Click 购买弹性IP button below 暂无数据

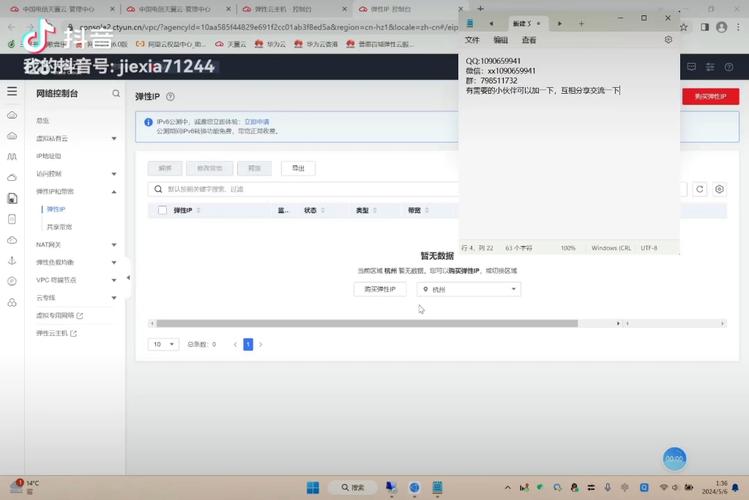pyautogui.click(x=380, y=289)
